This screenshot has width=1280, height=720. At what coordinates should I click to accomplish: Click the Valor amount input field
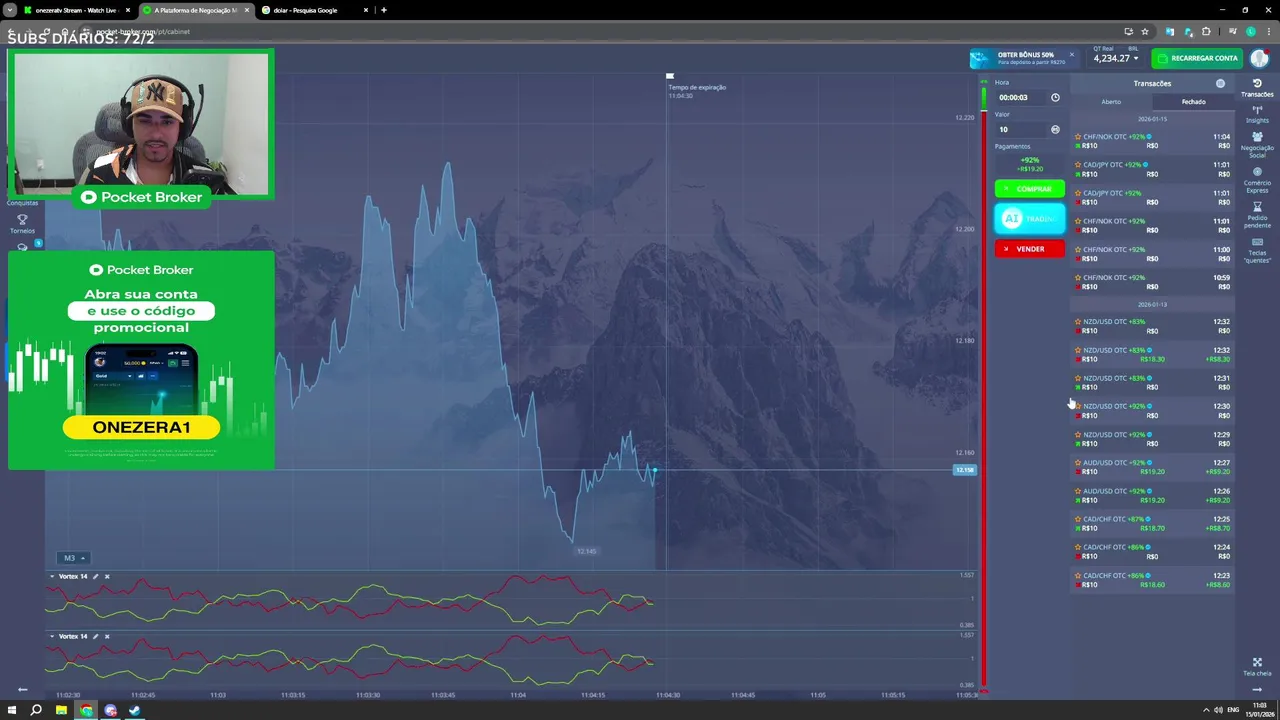[x=1021, y=129]
